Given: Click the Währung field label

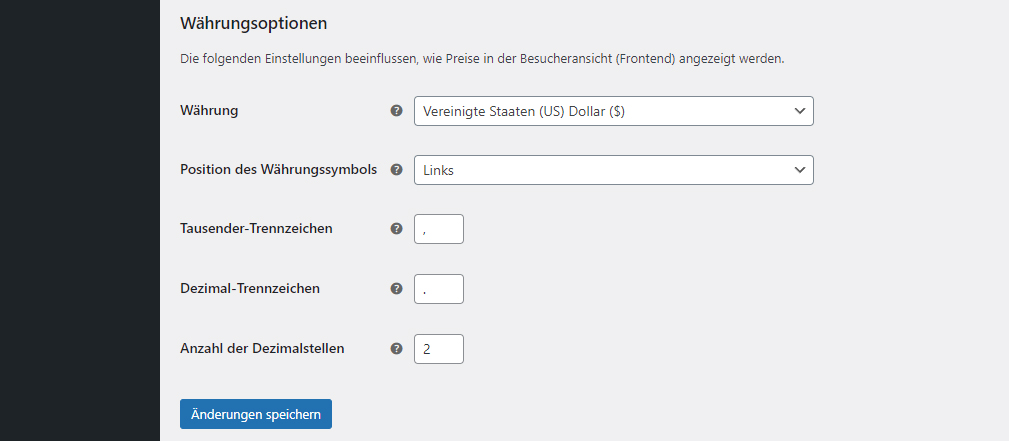Looking at the screenshot, I should 209,110.
